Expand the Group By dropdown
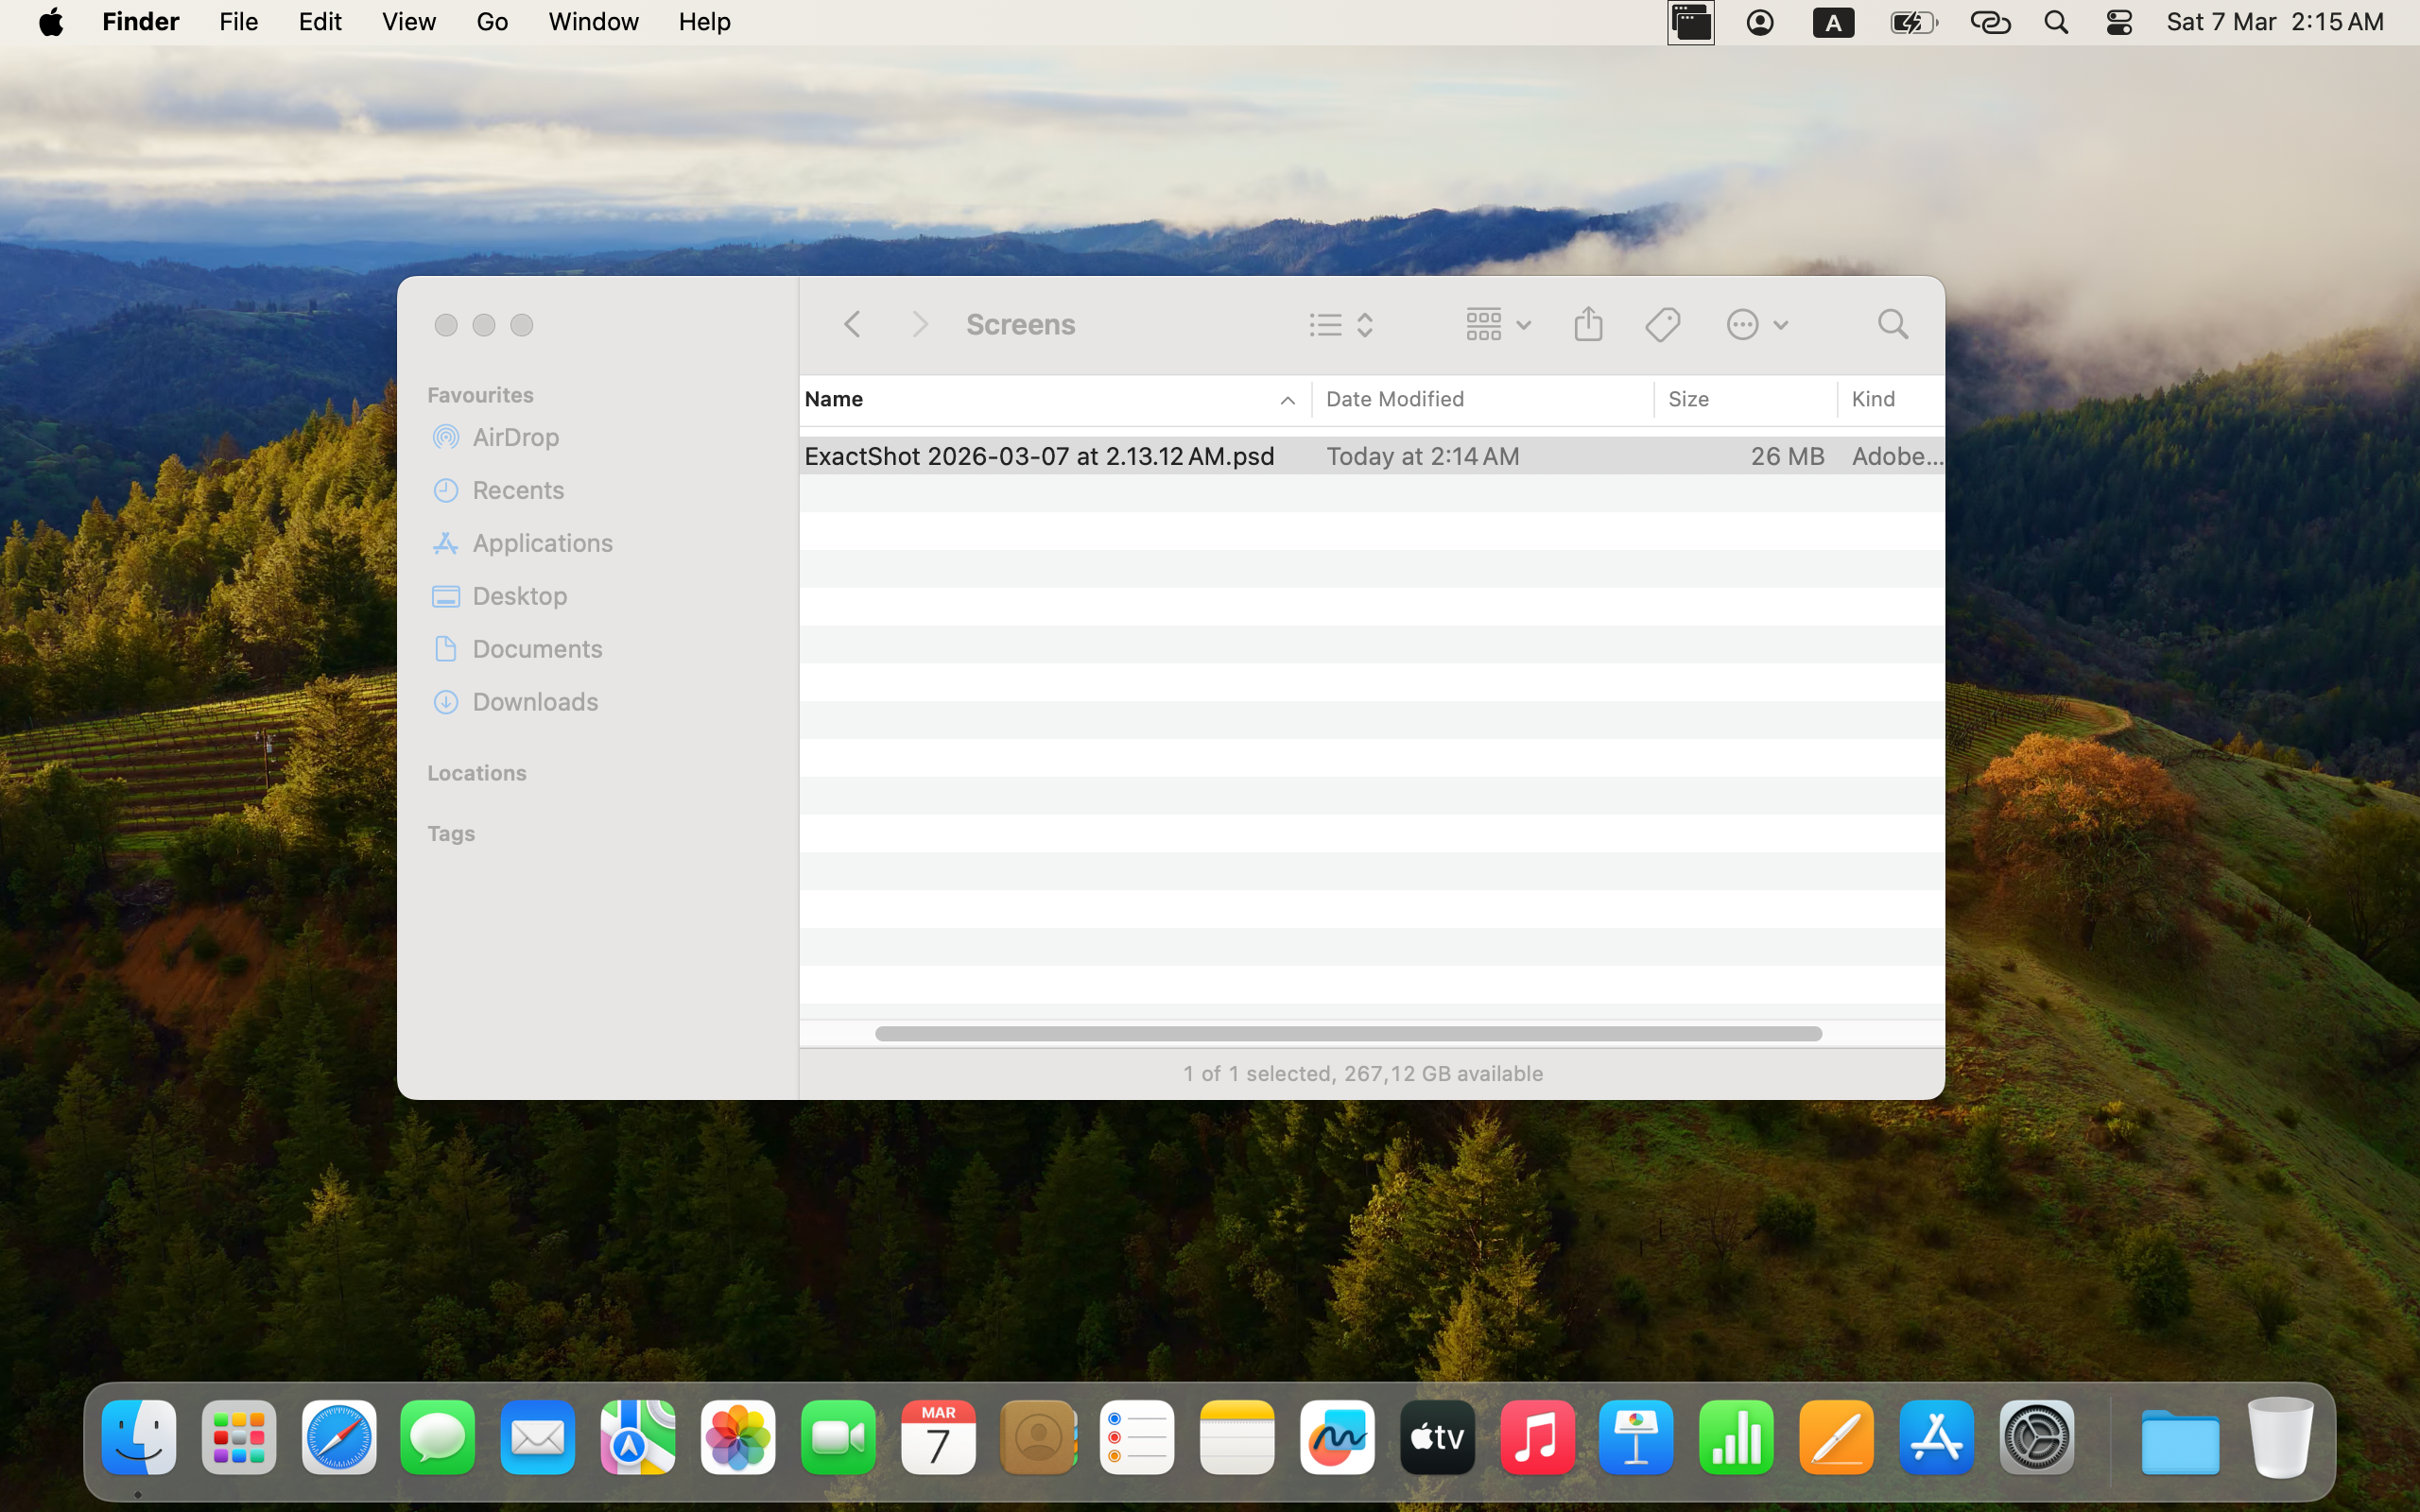 coord(1497,324)
